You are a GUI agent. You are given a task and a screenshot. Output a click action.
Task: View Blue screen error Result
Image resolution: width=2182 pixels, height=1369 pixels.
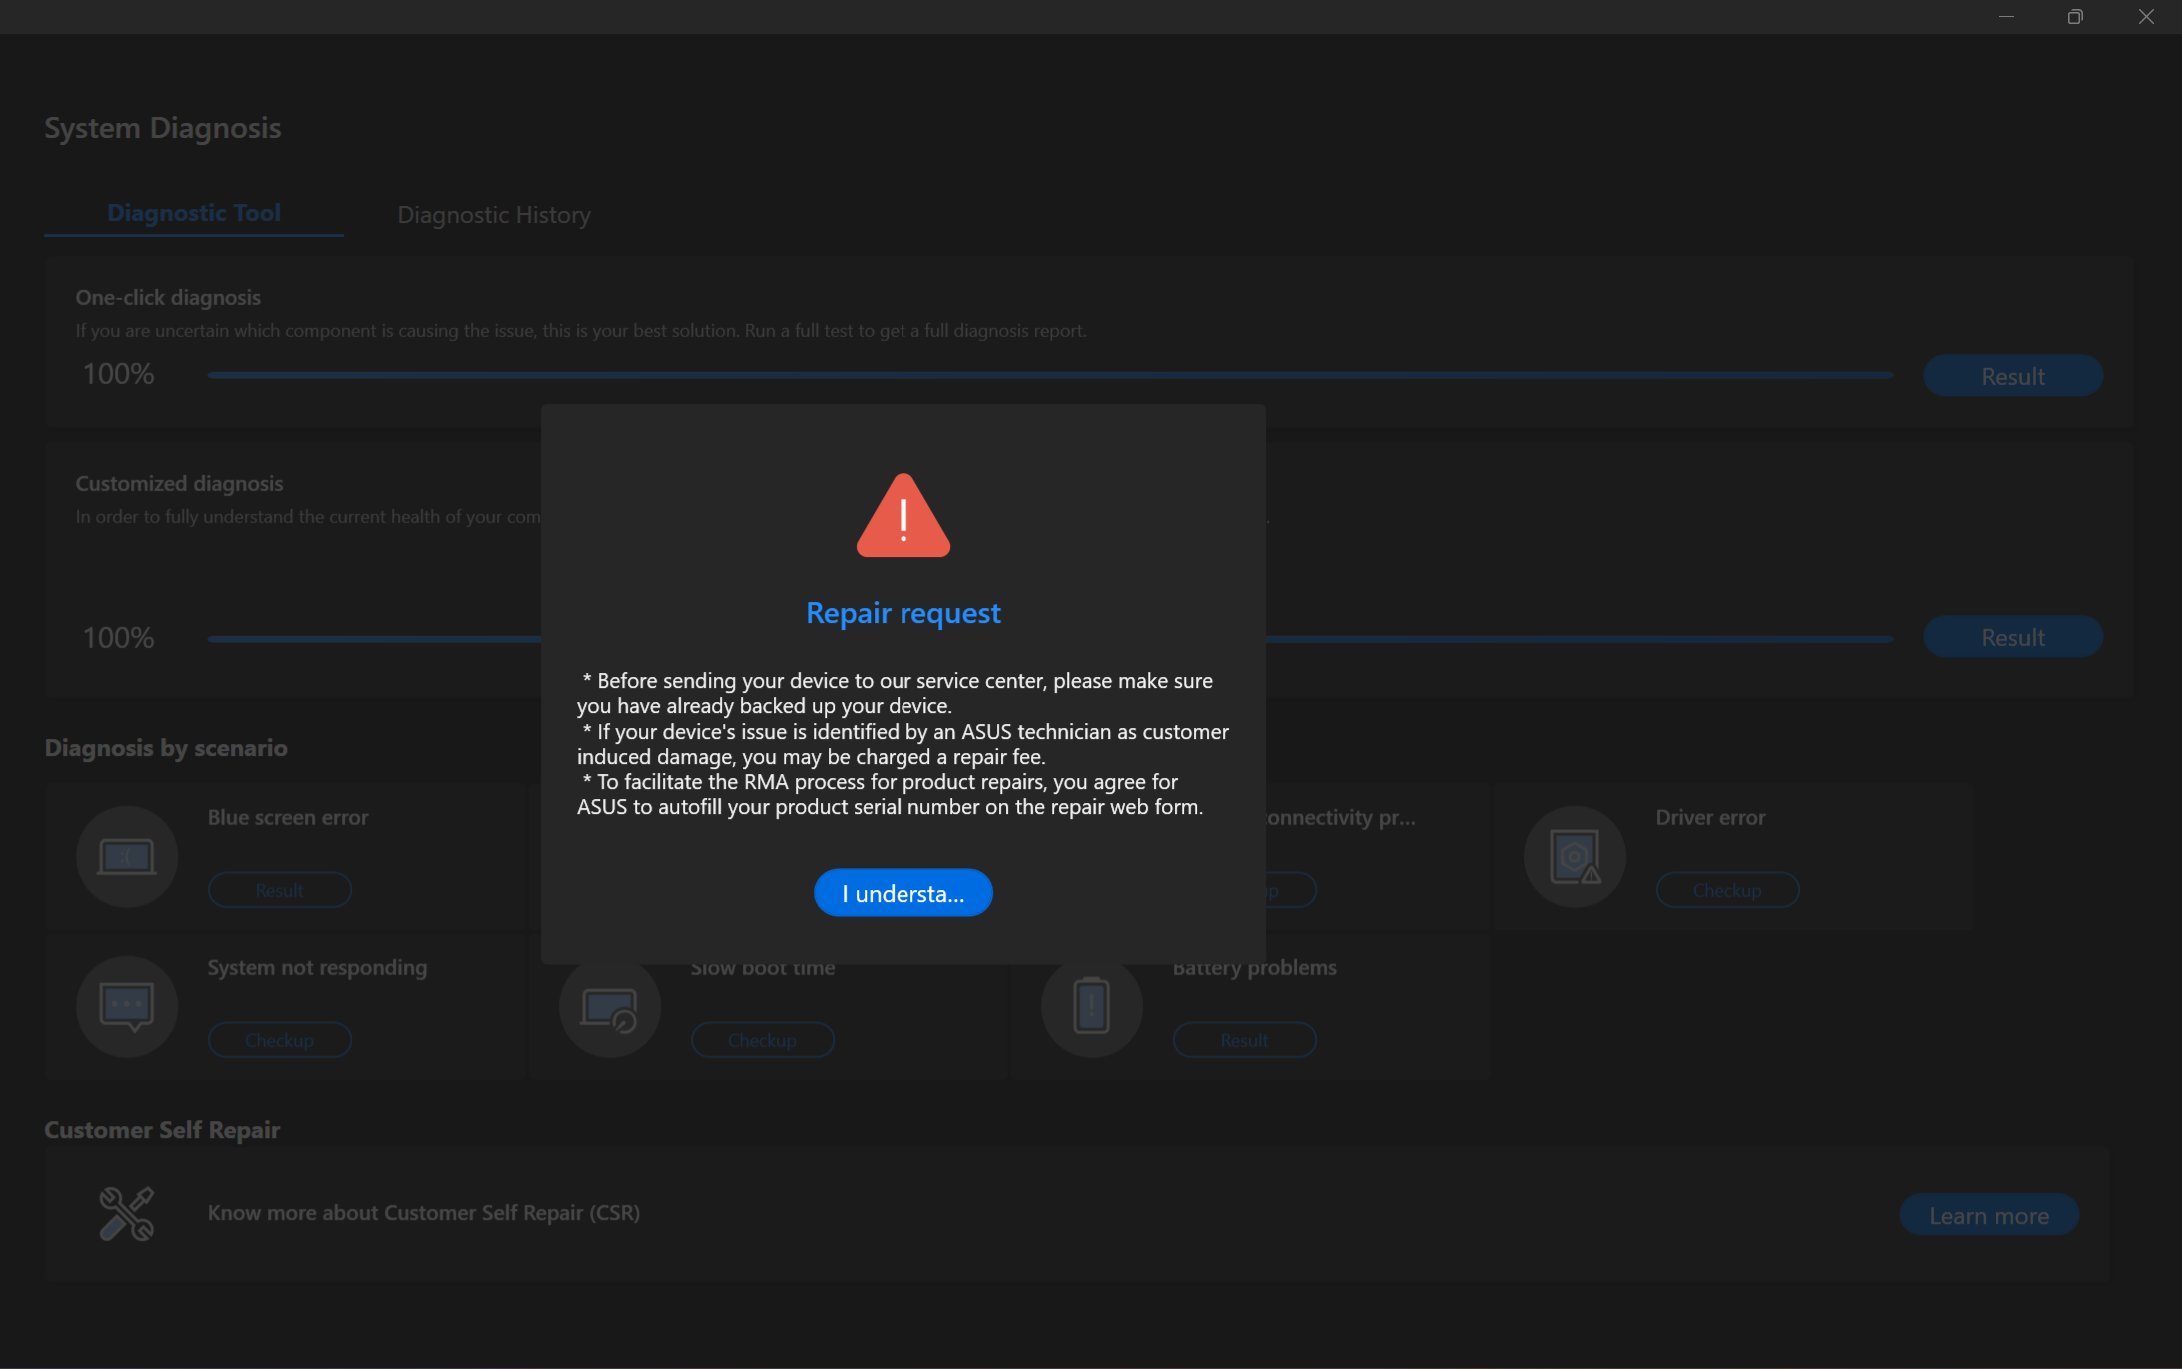coord(280,890)
